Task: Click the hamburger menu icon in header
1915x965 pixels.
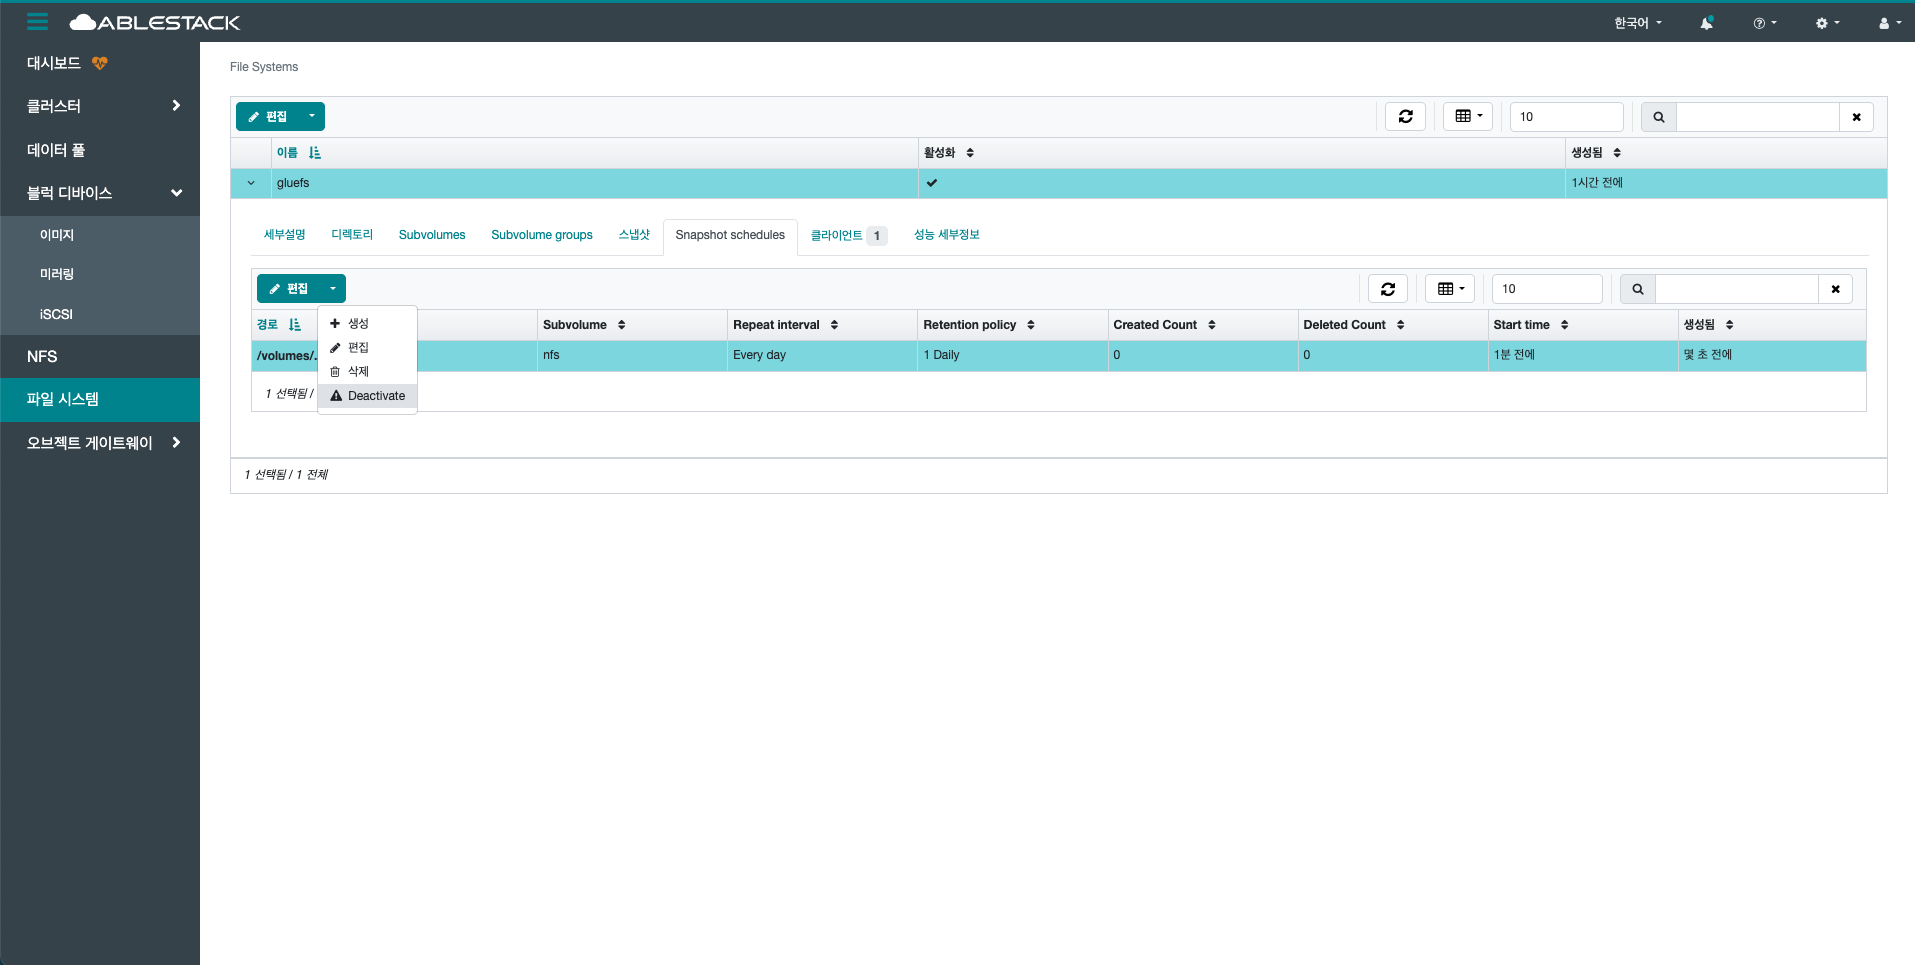Action: pyautogui.click(x=37, y=21)
